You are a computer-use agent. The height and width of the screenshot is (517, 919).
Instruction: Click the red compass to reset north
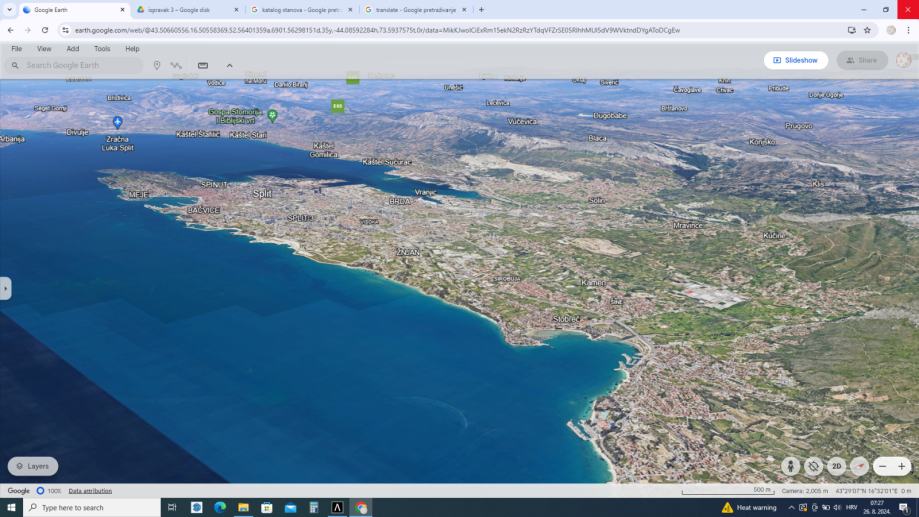[859, 466]
